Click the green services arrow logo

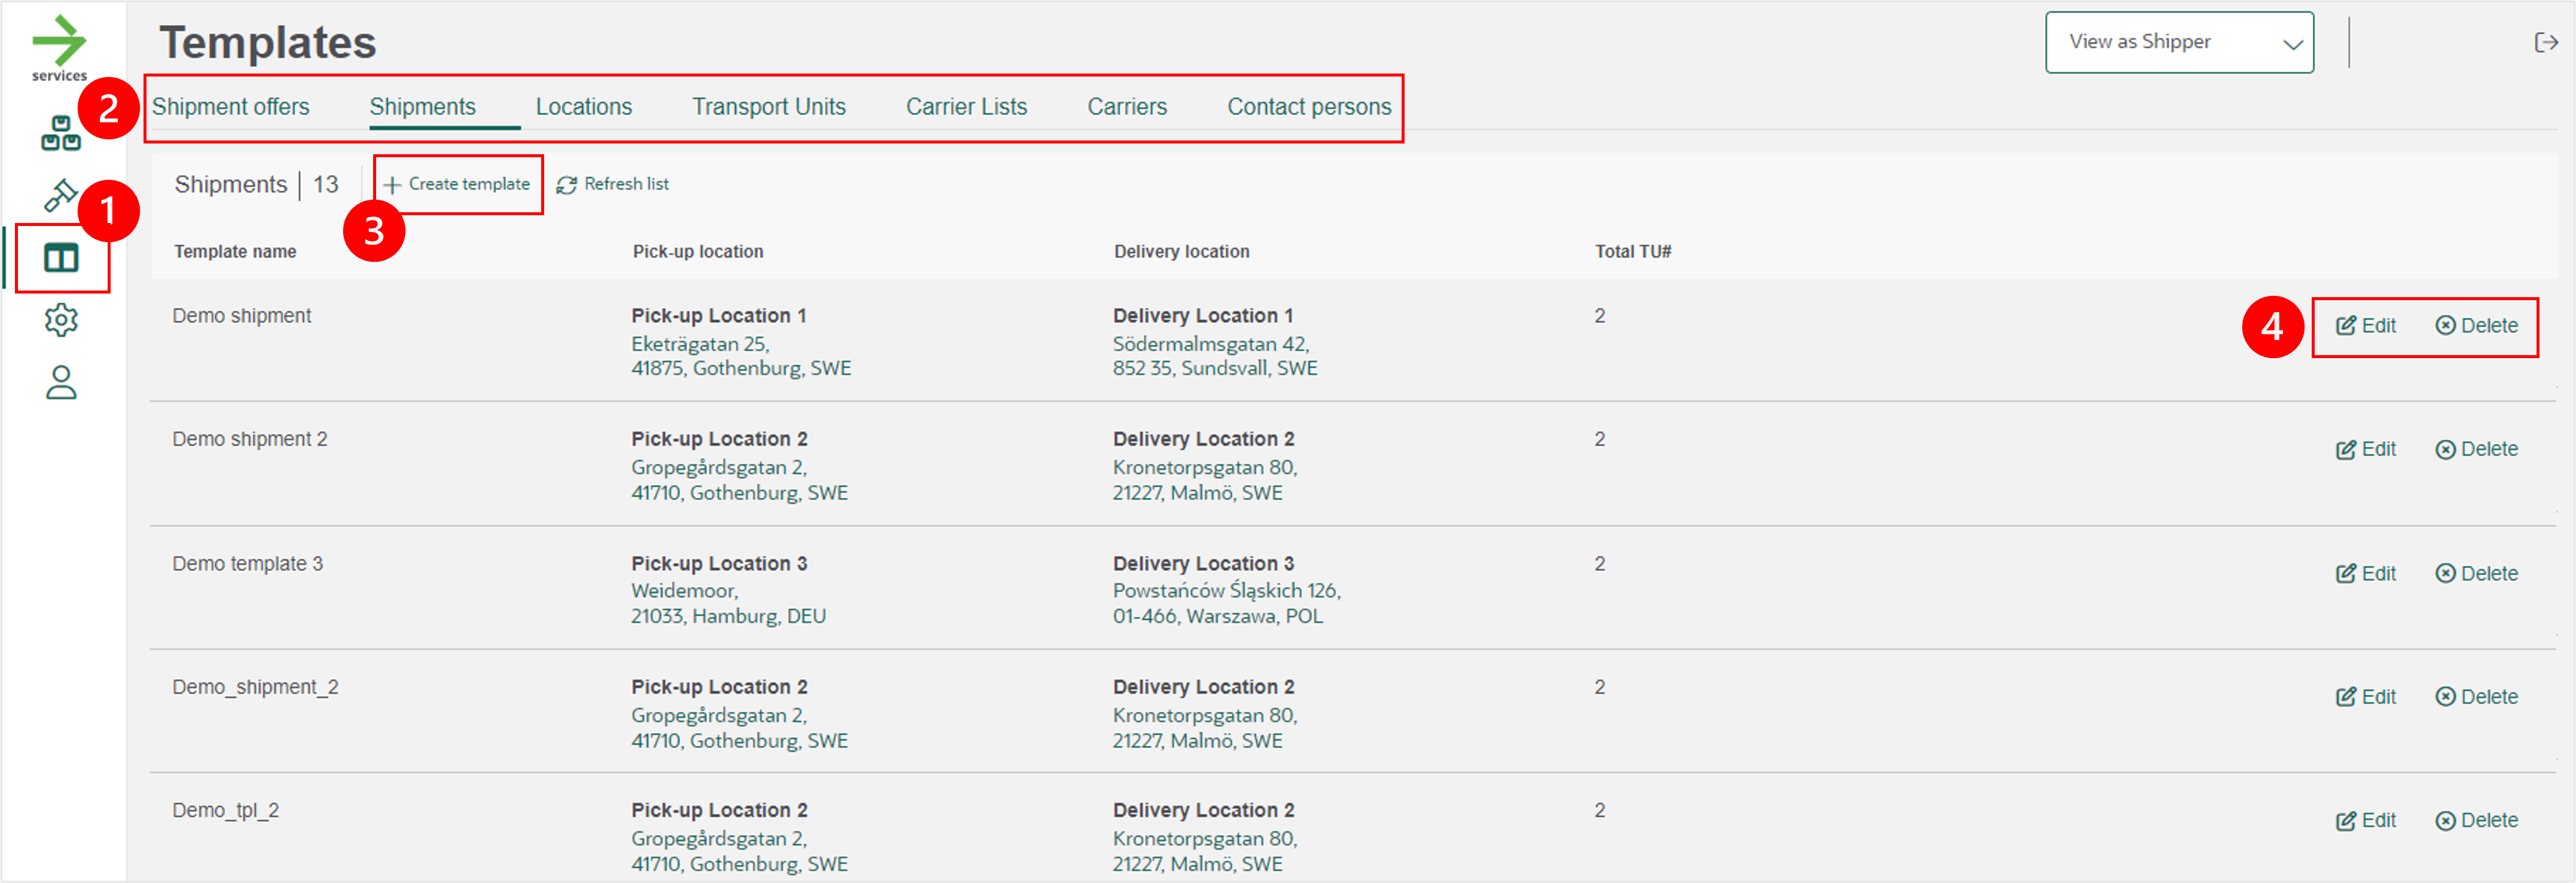[x=61, y=40]
